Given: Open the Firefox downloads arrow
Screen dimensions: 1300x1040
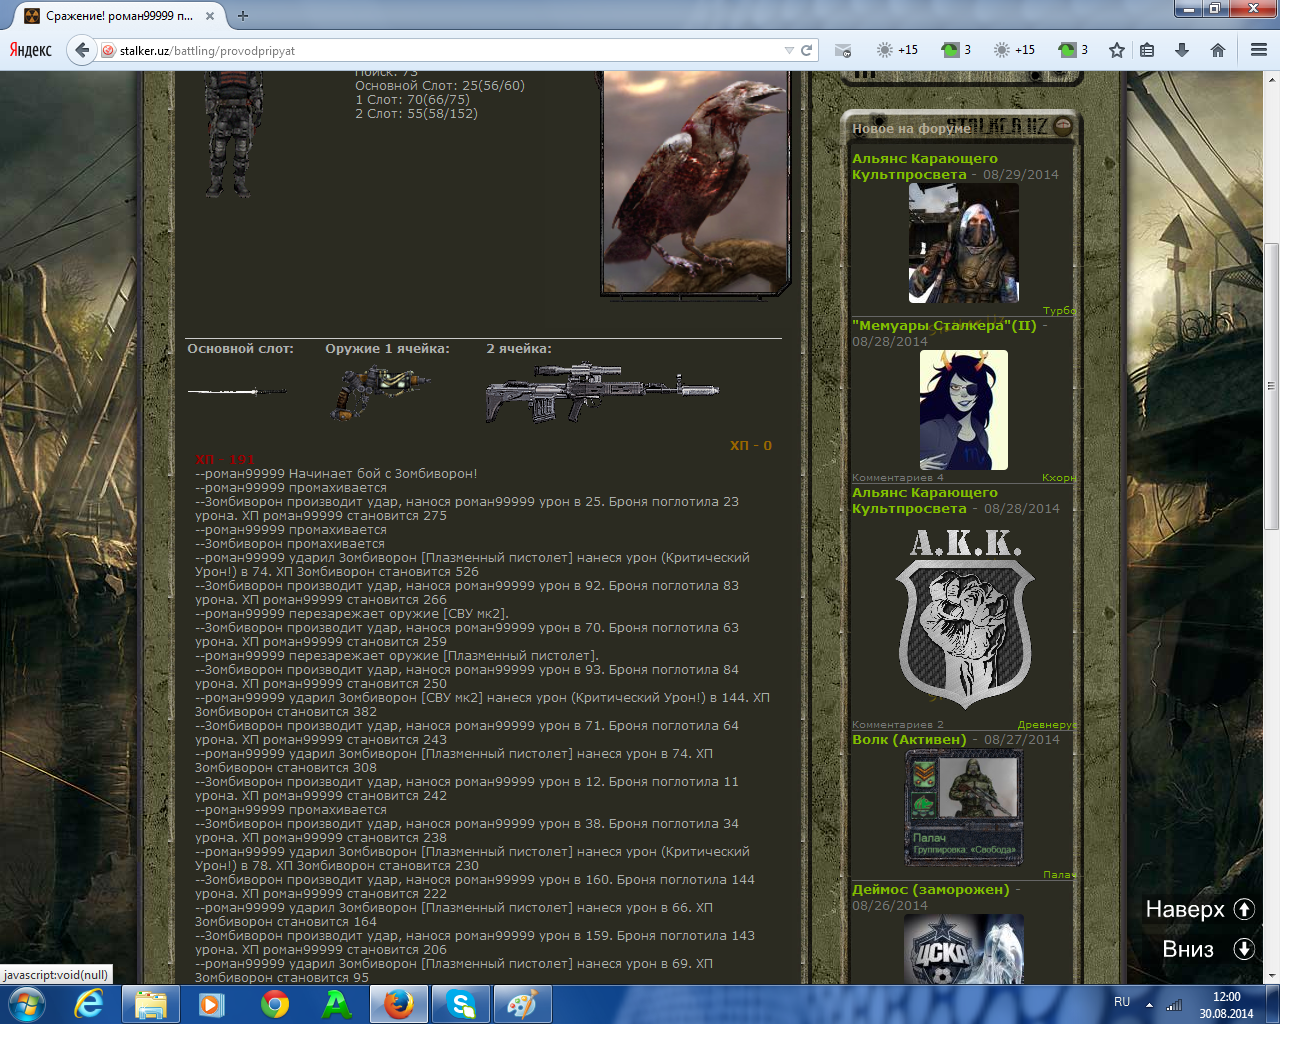Looking at the screenshot, I should coord(1182,50).
